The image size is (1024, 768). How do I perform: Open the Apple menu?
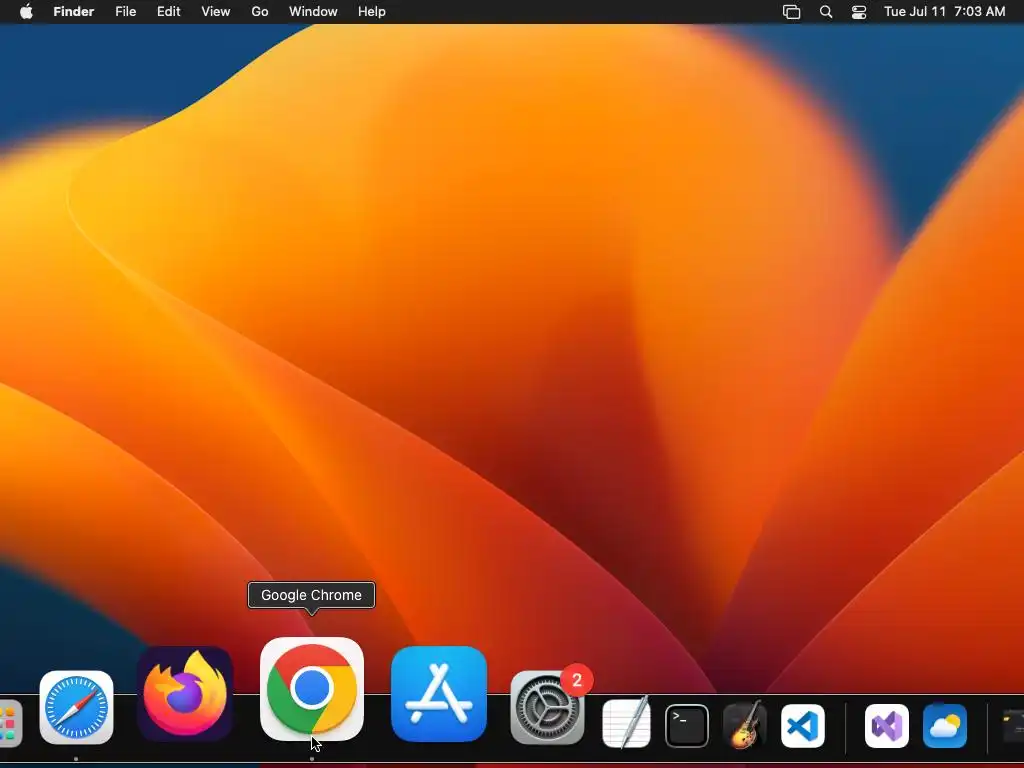[x=26, y=12]
